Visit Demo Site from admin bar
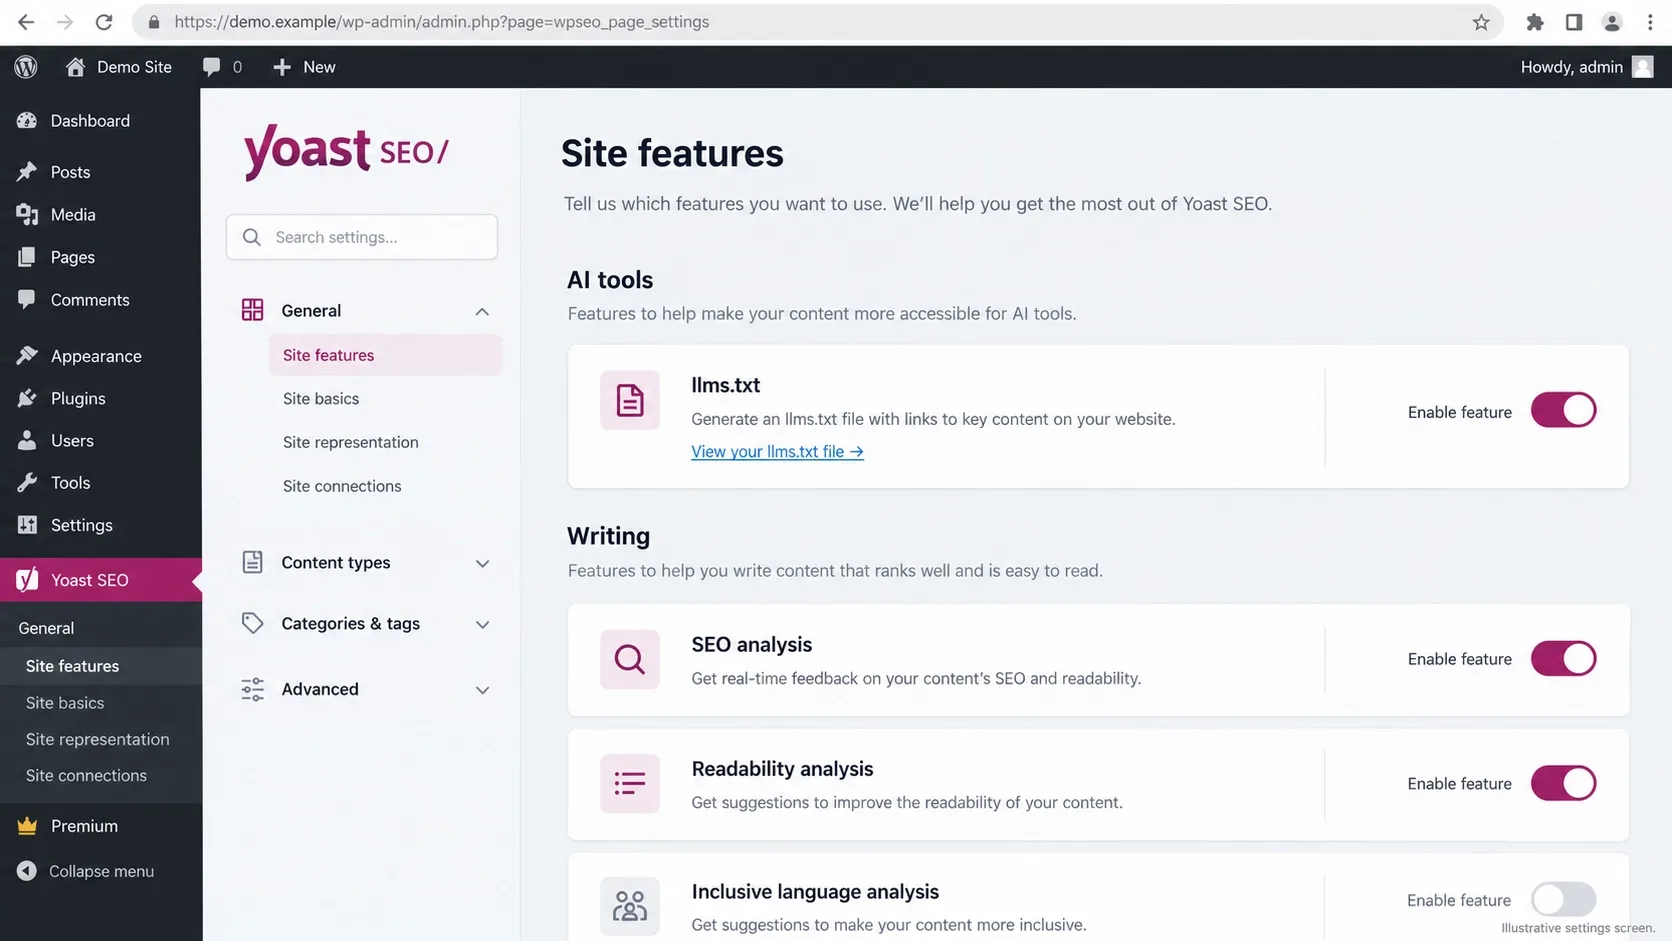Viewport: 1672px width, 941px height. point(119,67)
